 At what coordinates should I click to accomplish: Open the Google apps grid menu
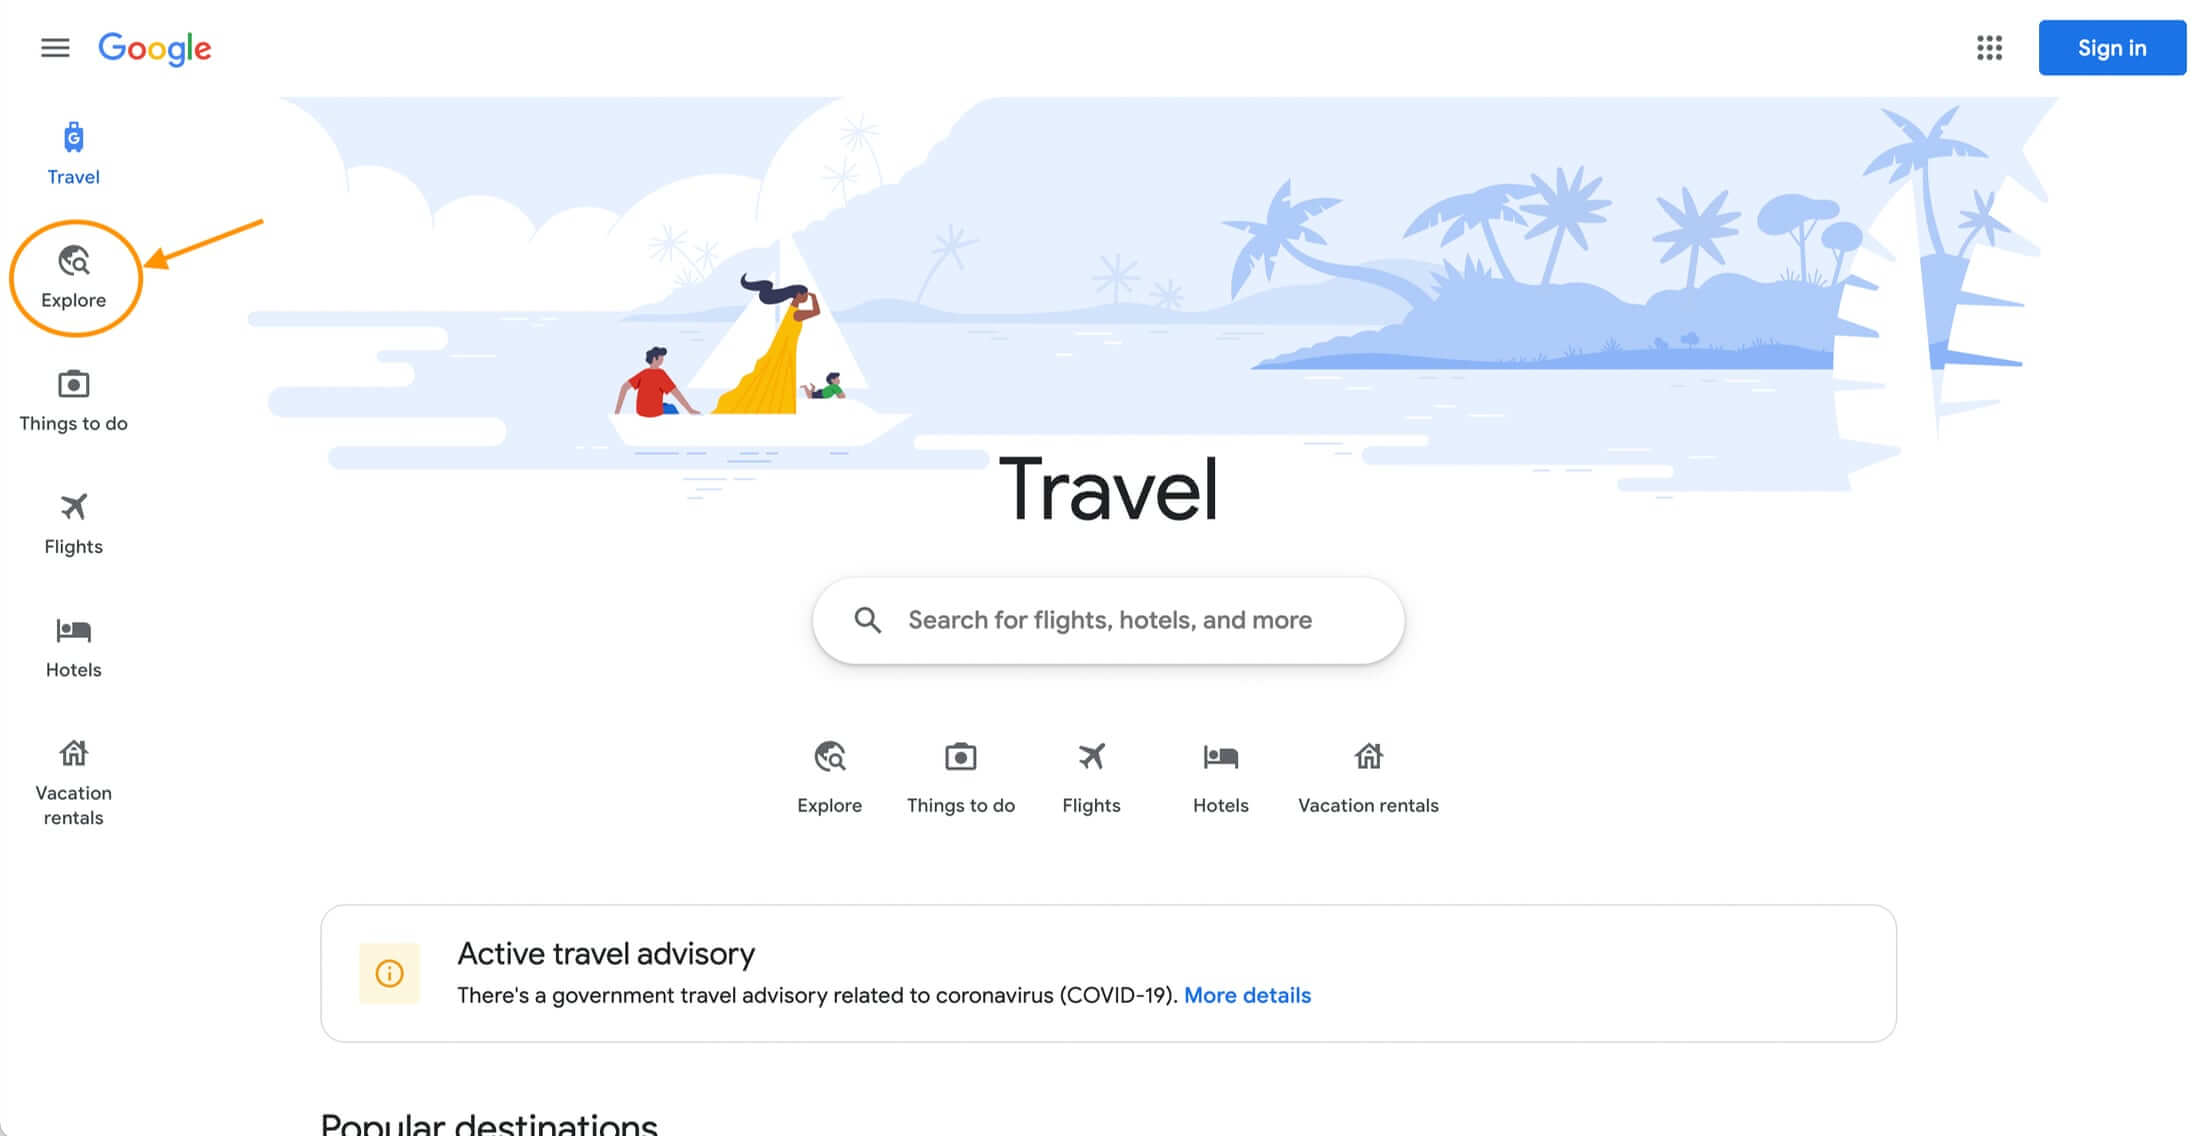click(1989, 48)
